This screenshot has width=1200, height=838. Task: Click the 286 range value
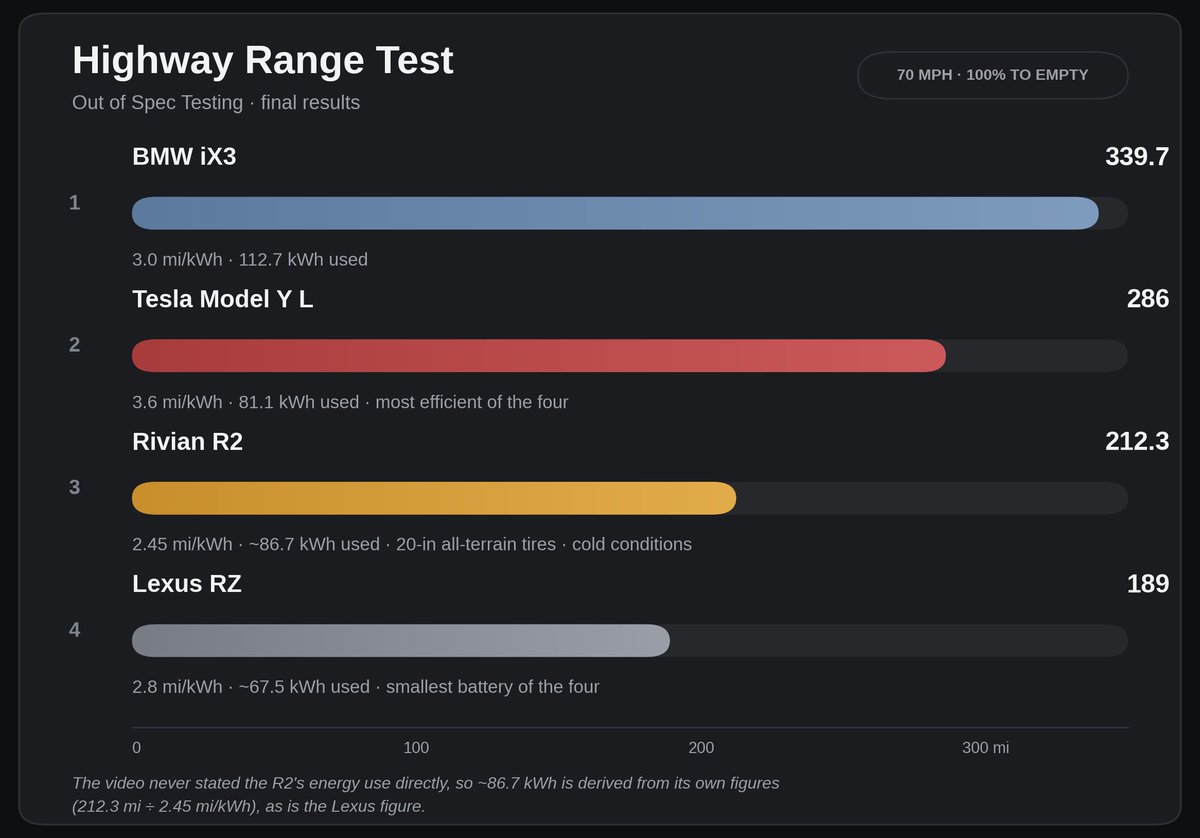[1148, 299]
